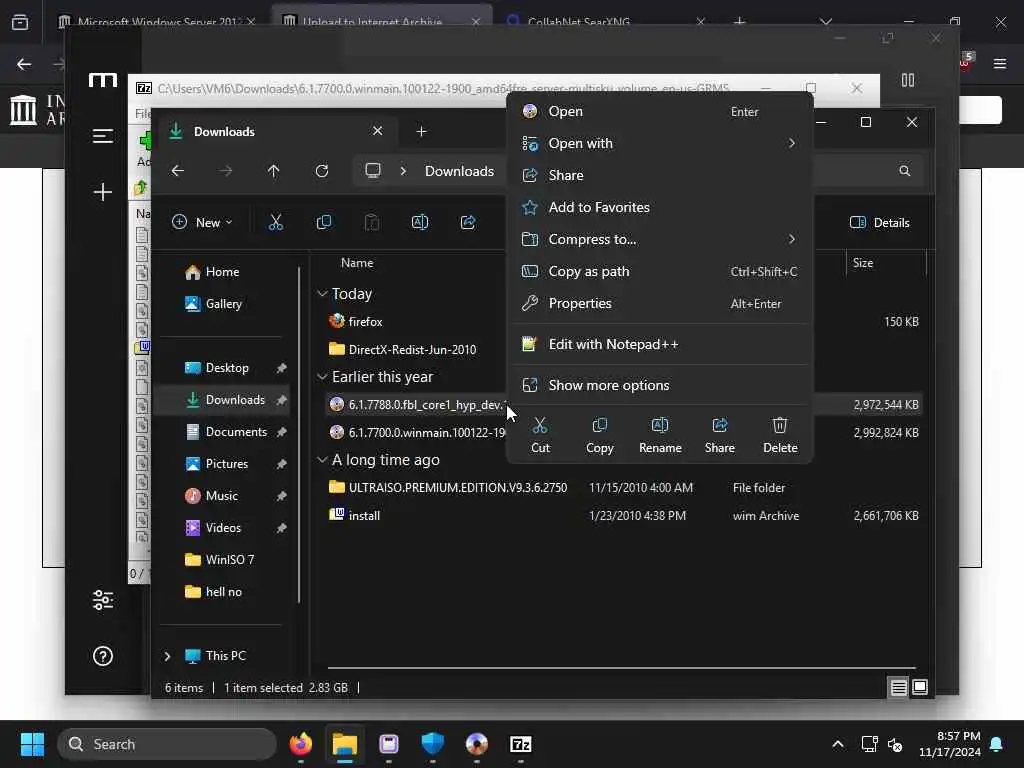Toggle the Details pane button
The image size is (1024, 768).
coord(880,223)
